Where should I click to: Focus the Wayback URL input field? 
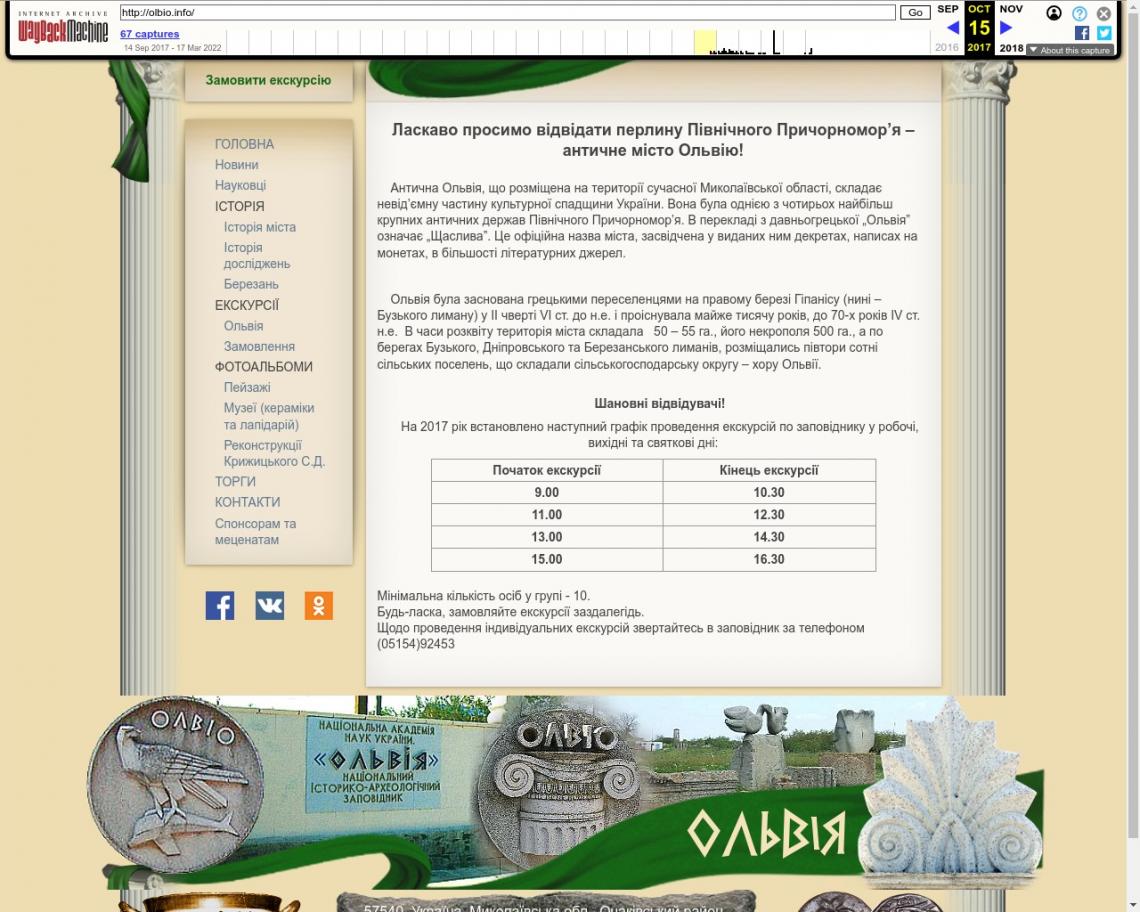(507, 12)
